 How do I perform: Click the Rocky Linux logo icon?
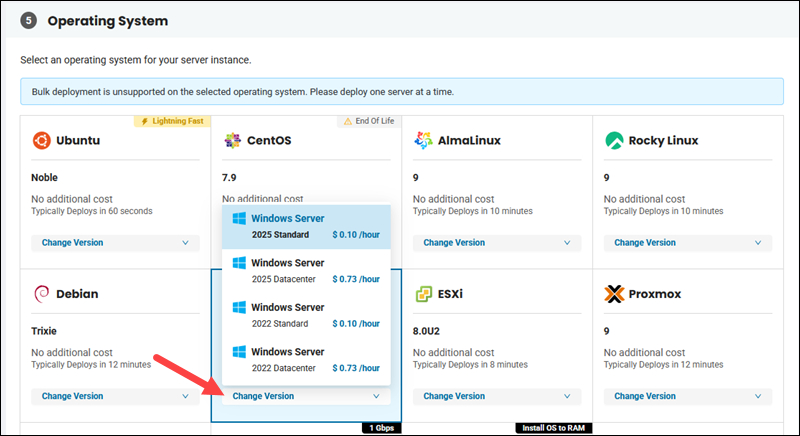tap(614, 140)
